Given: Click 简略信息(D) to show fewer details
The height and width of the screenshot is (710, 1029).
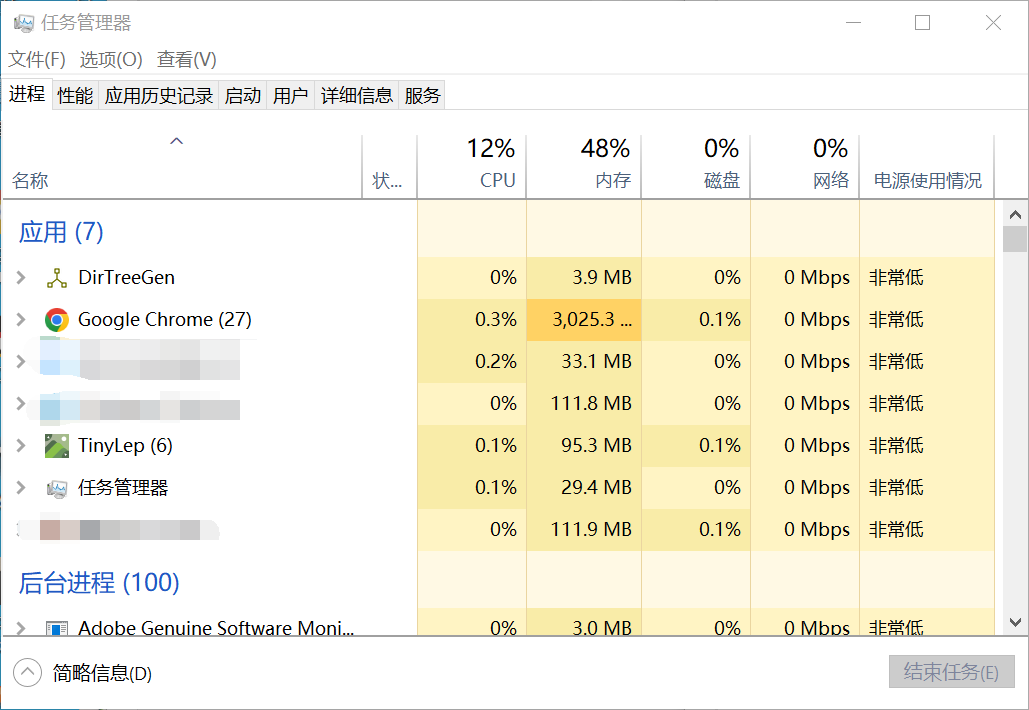Looking at the screenshot, I should pos(102,673).
